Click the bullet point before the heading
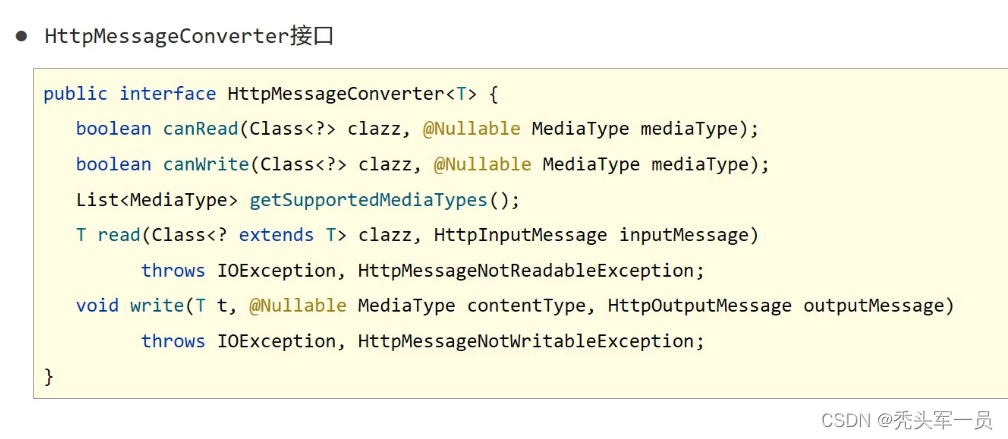 click(21, 36)
